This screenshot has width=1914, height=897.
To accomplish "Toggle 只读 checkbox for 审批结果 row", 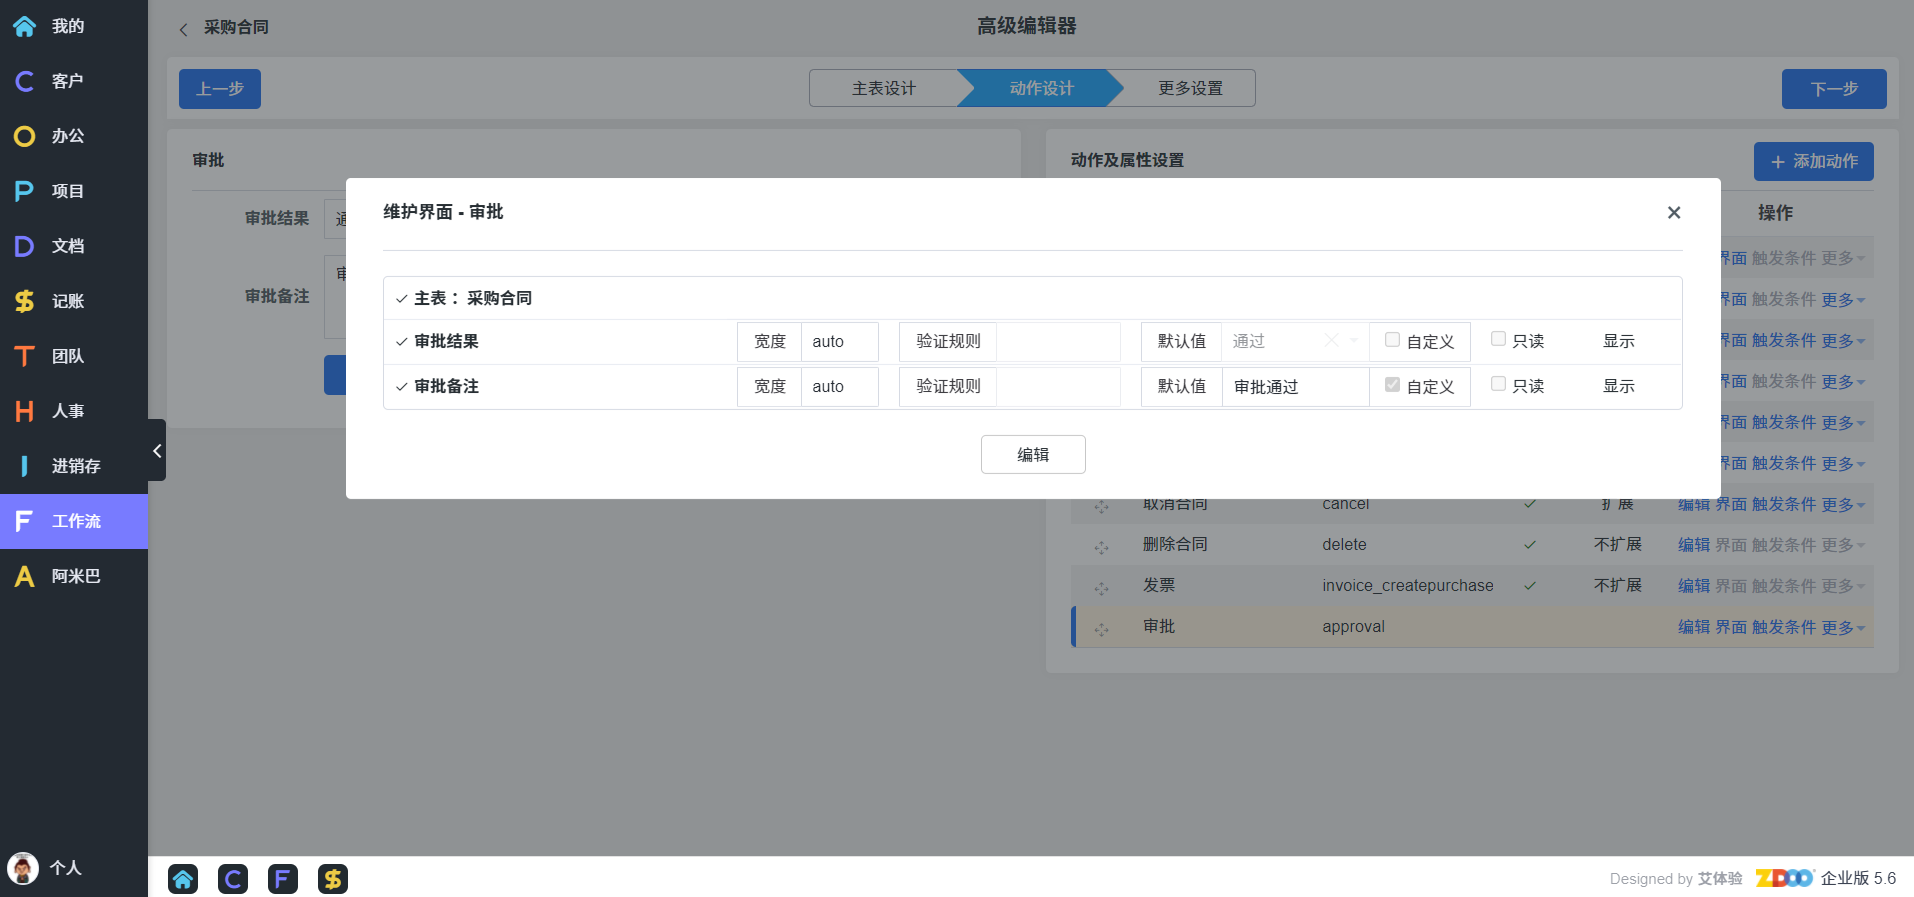I will (x=1498, y=339).
